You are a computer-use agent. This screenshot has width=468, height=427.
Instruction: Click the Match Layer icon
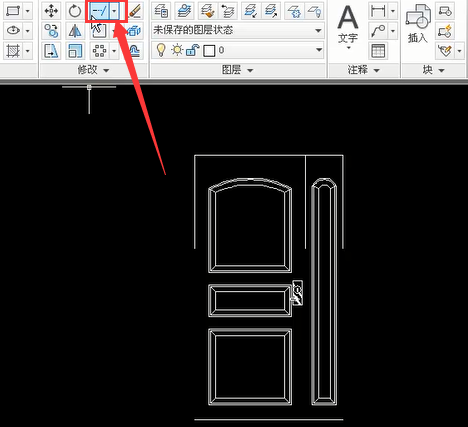208,11
